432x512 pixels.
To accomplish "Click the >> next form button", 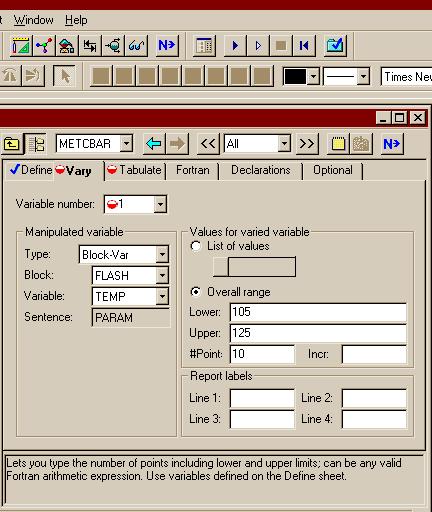I will pyautogui.click(x=307, y=144).
